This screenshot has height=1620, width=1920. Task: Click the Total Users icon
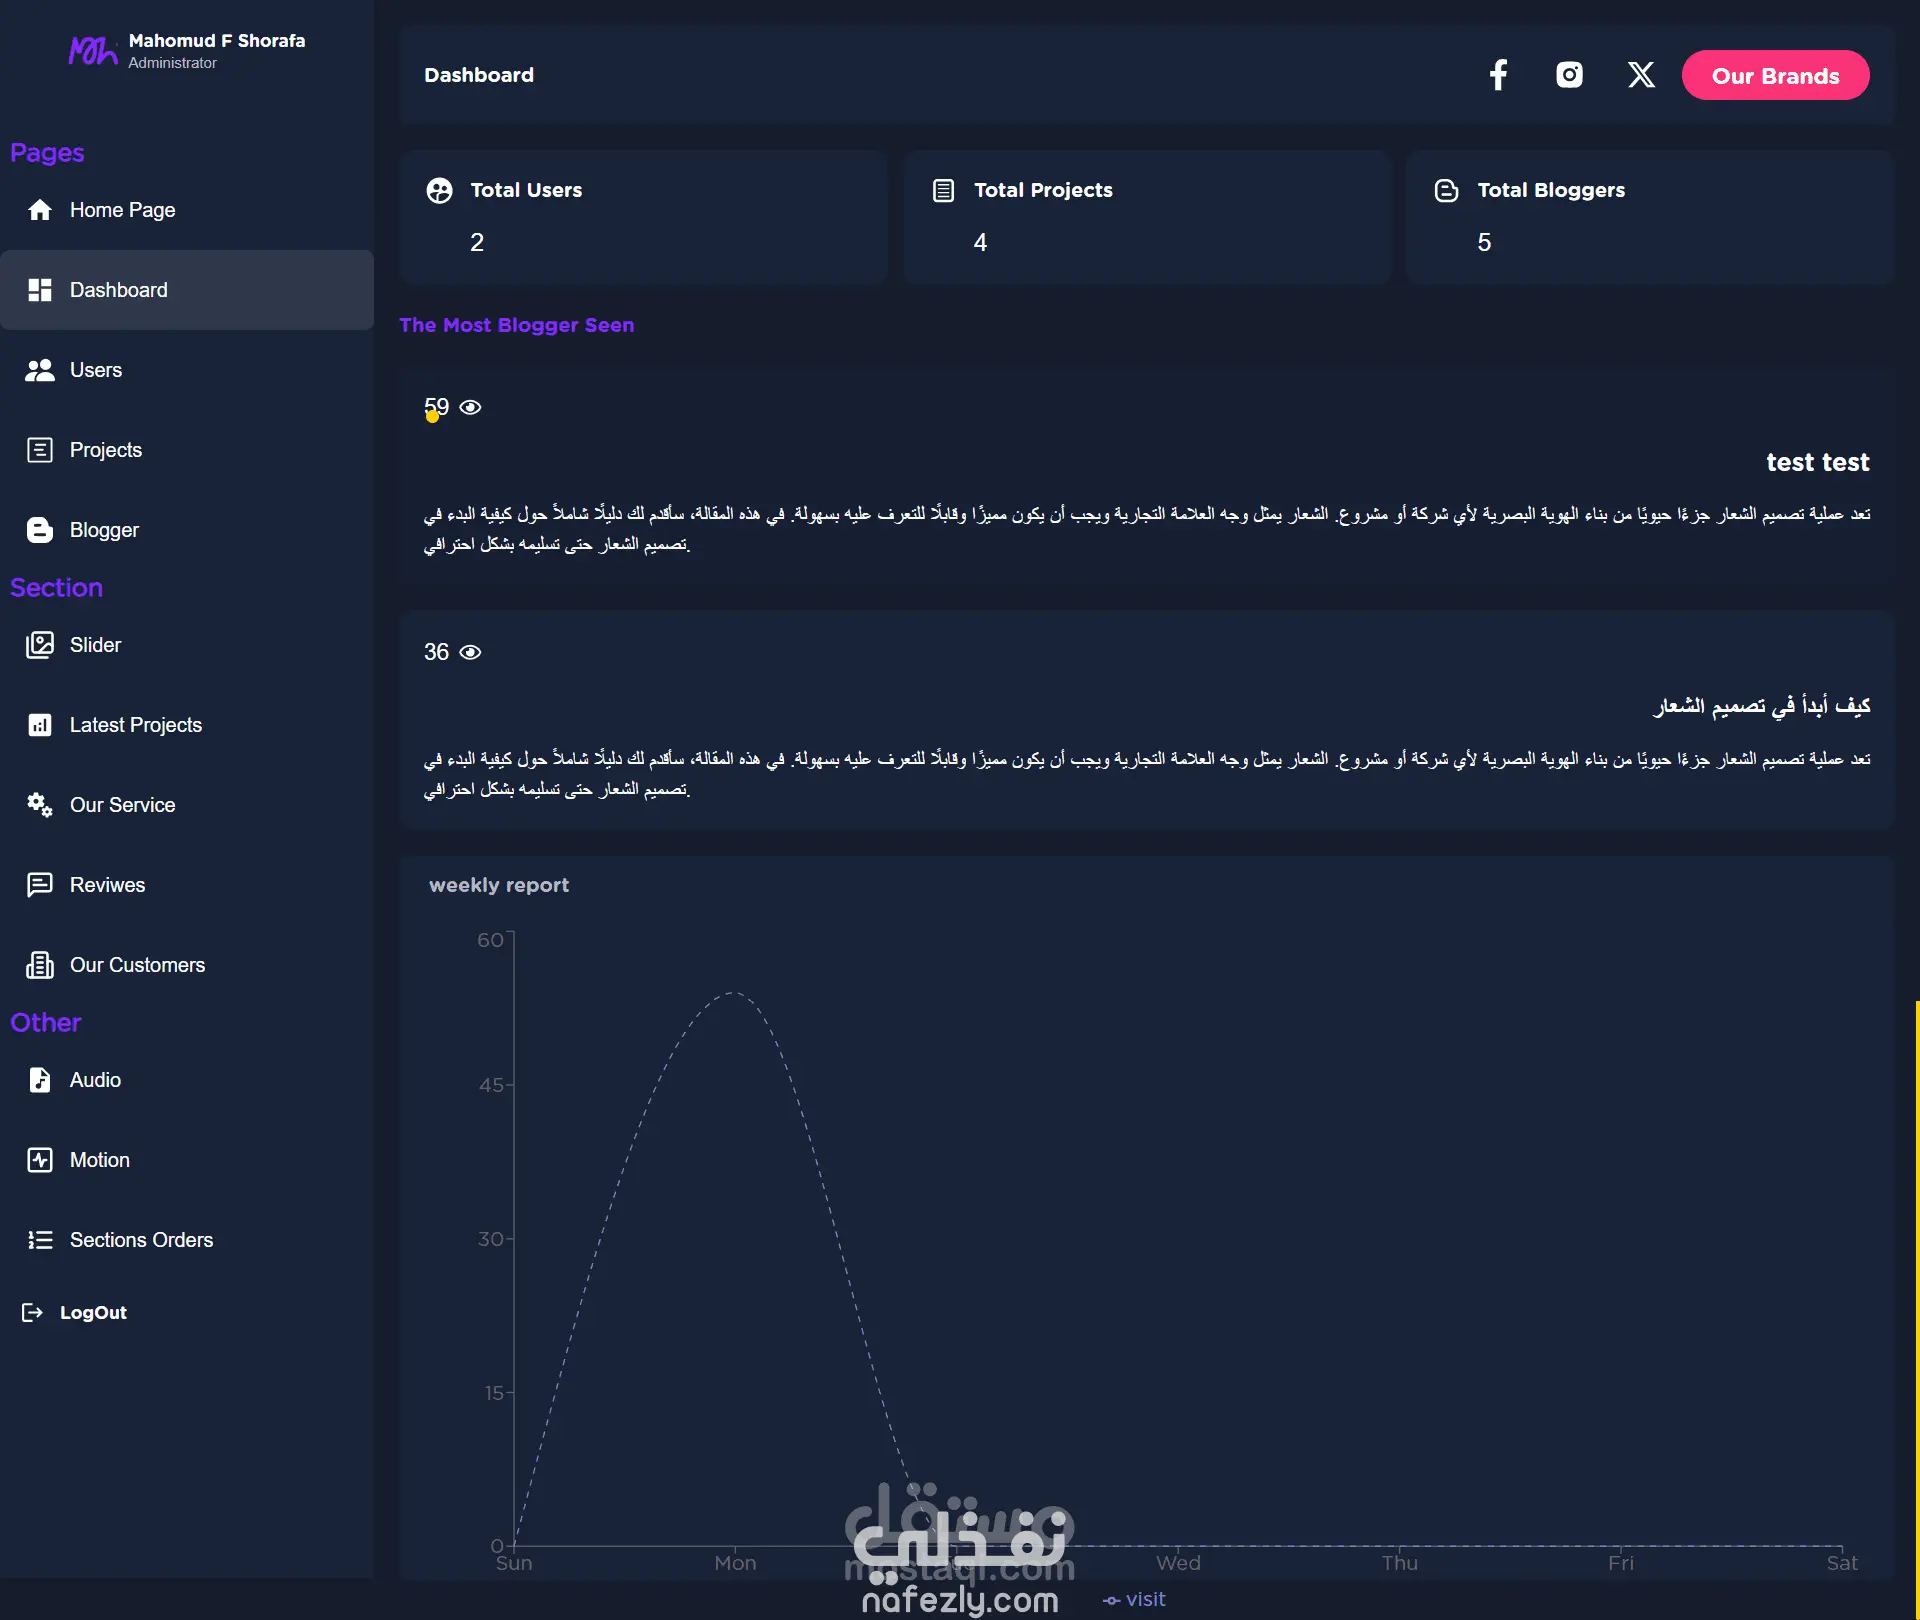(439, 190)
